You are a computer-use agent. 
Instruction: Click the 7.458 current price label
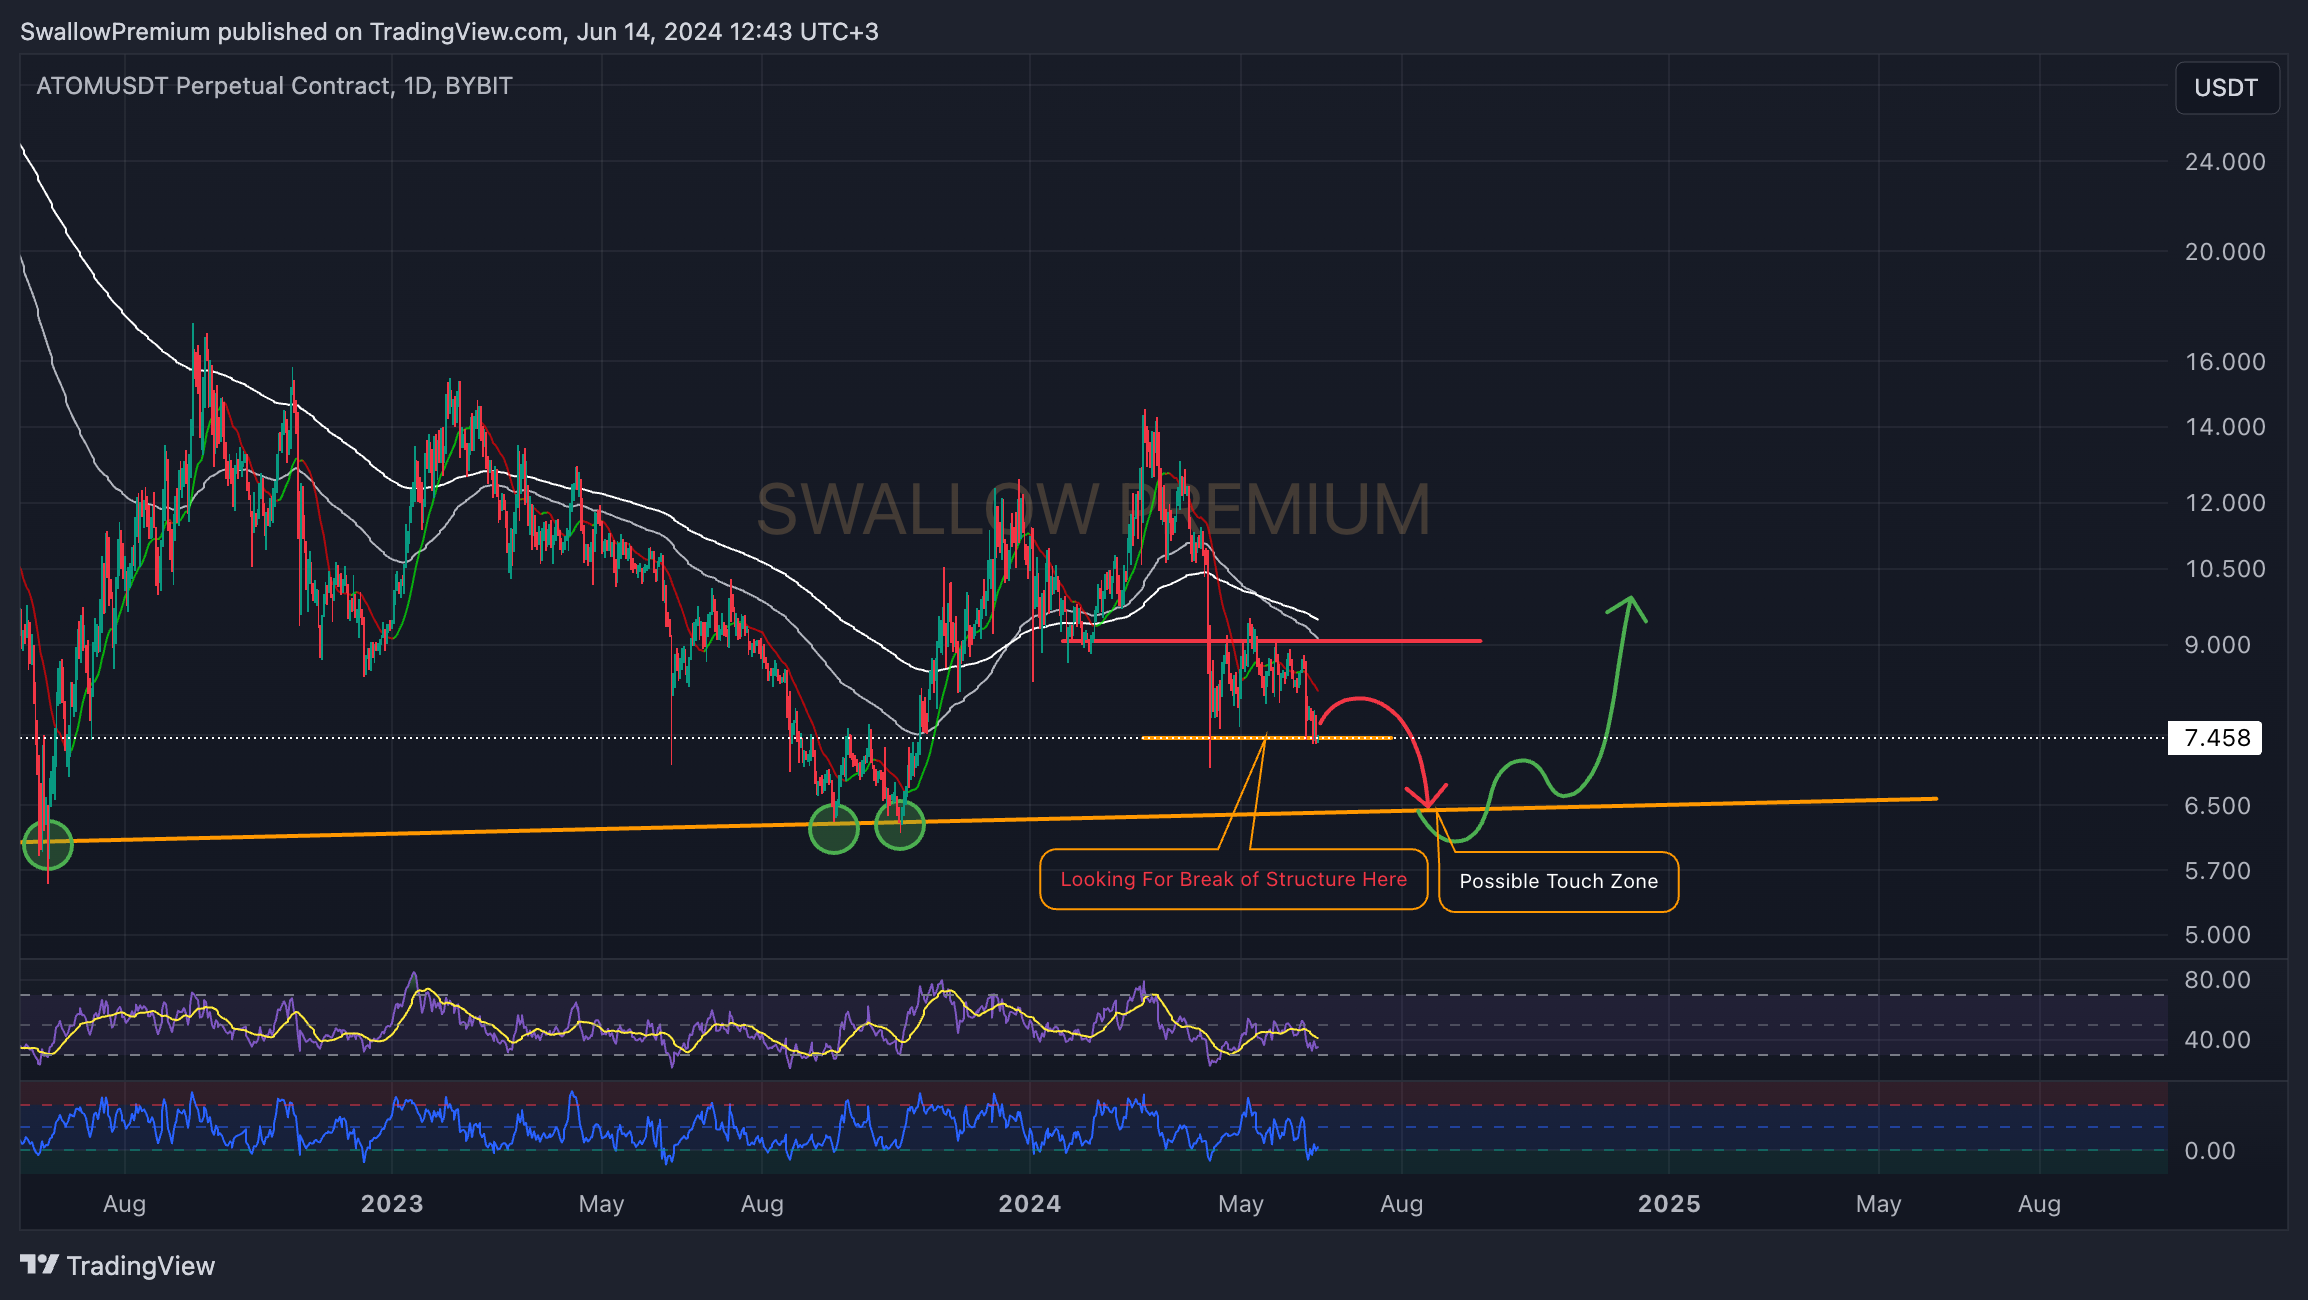click(2215, 738)
